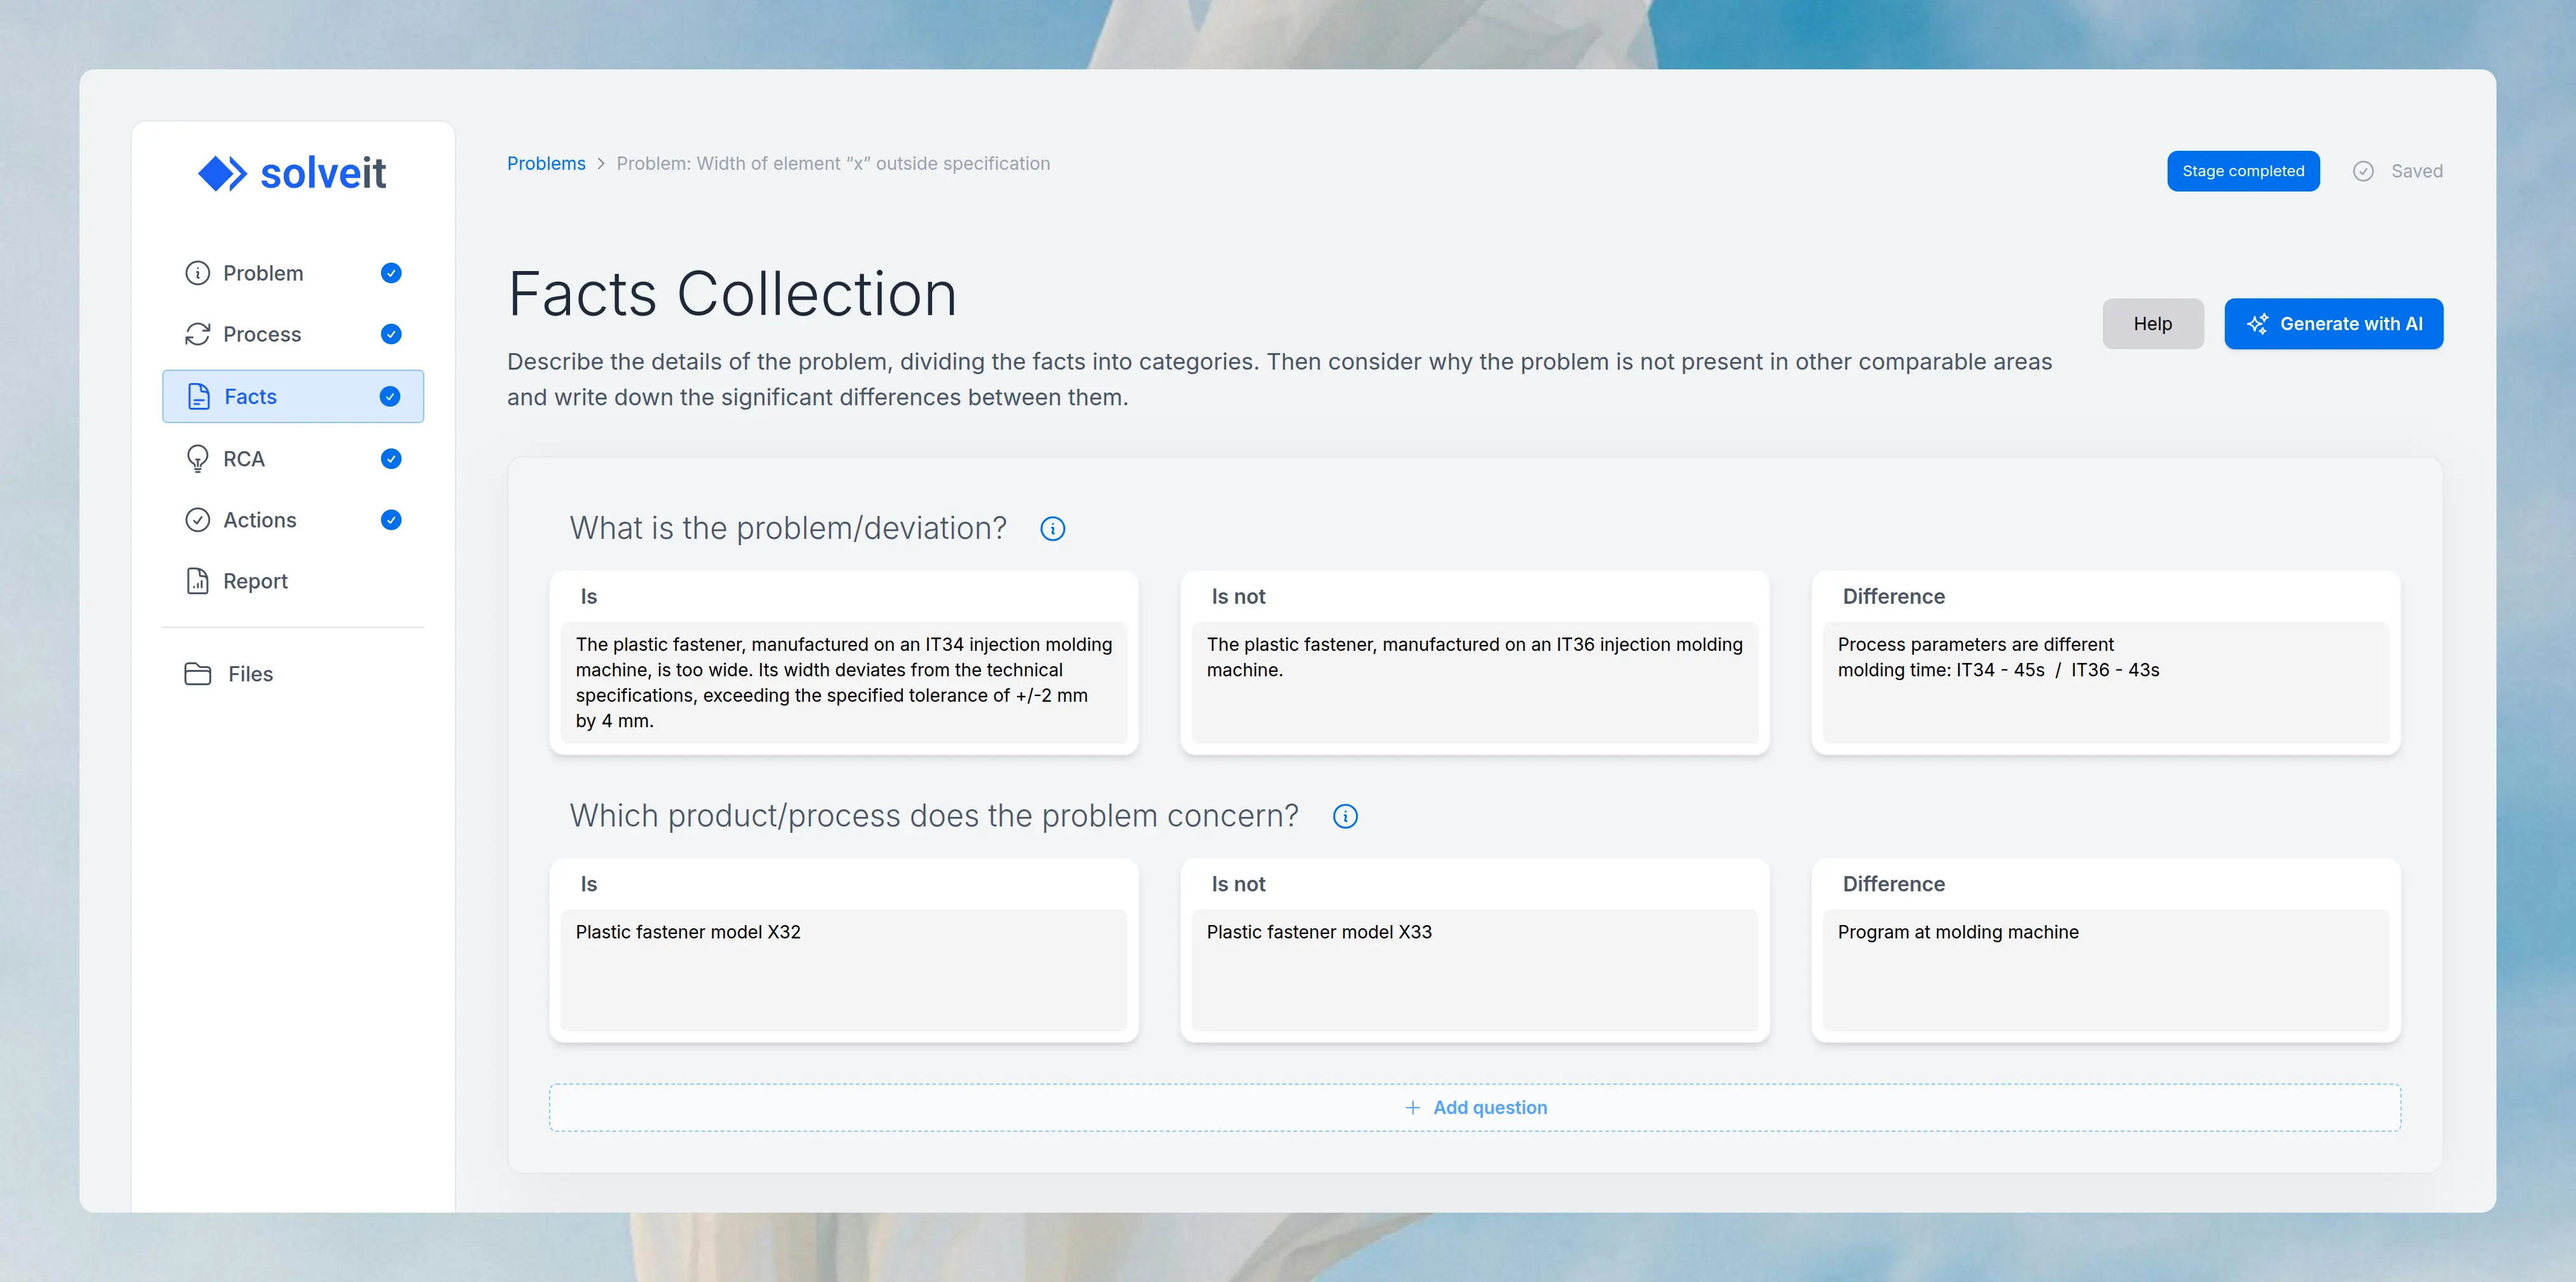Click the completed checkmark next to Problem
Image resolution: width=2576 pixels, height=1282 pixels.
391,273
